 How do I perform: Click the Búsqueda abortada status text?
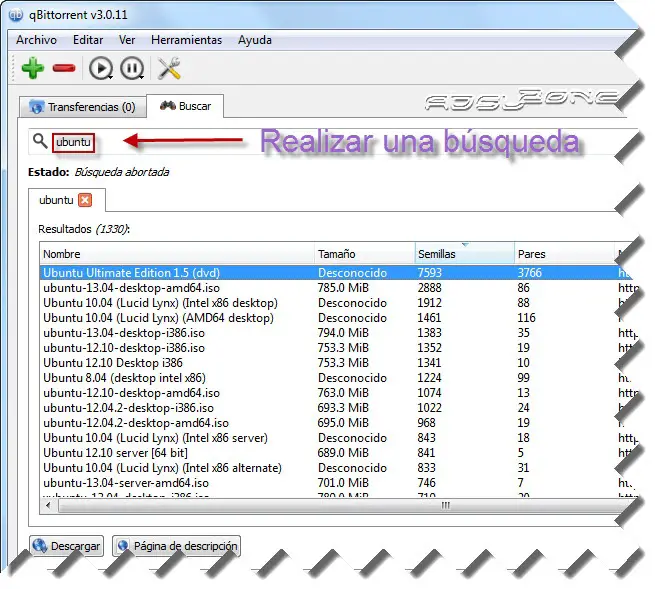click(122, 172)
